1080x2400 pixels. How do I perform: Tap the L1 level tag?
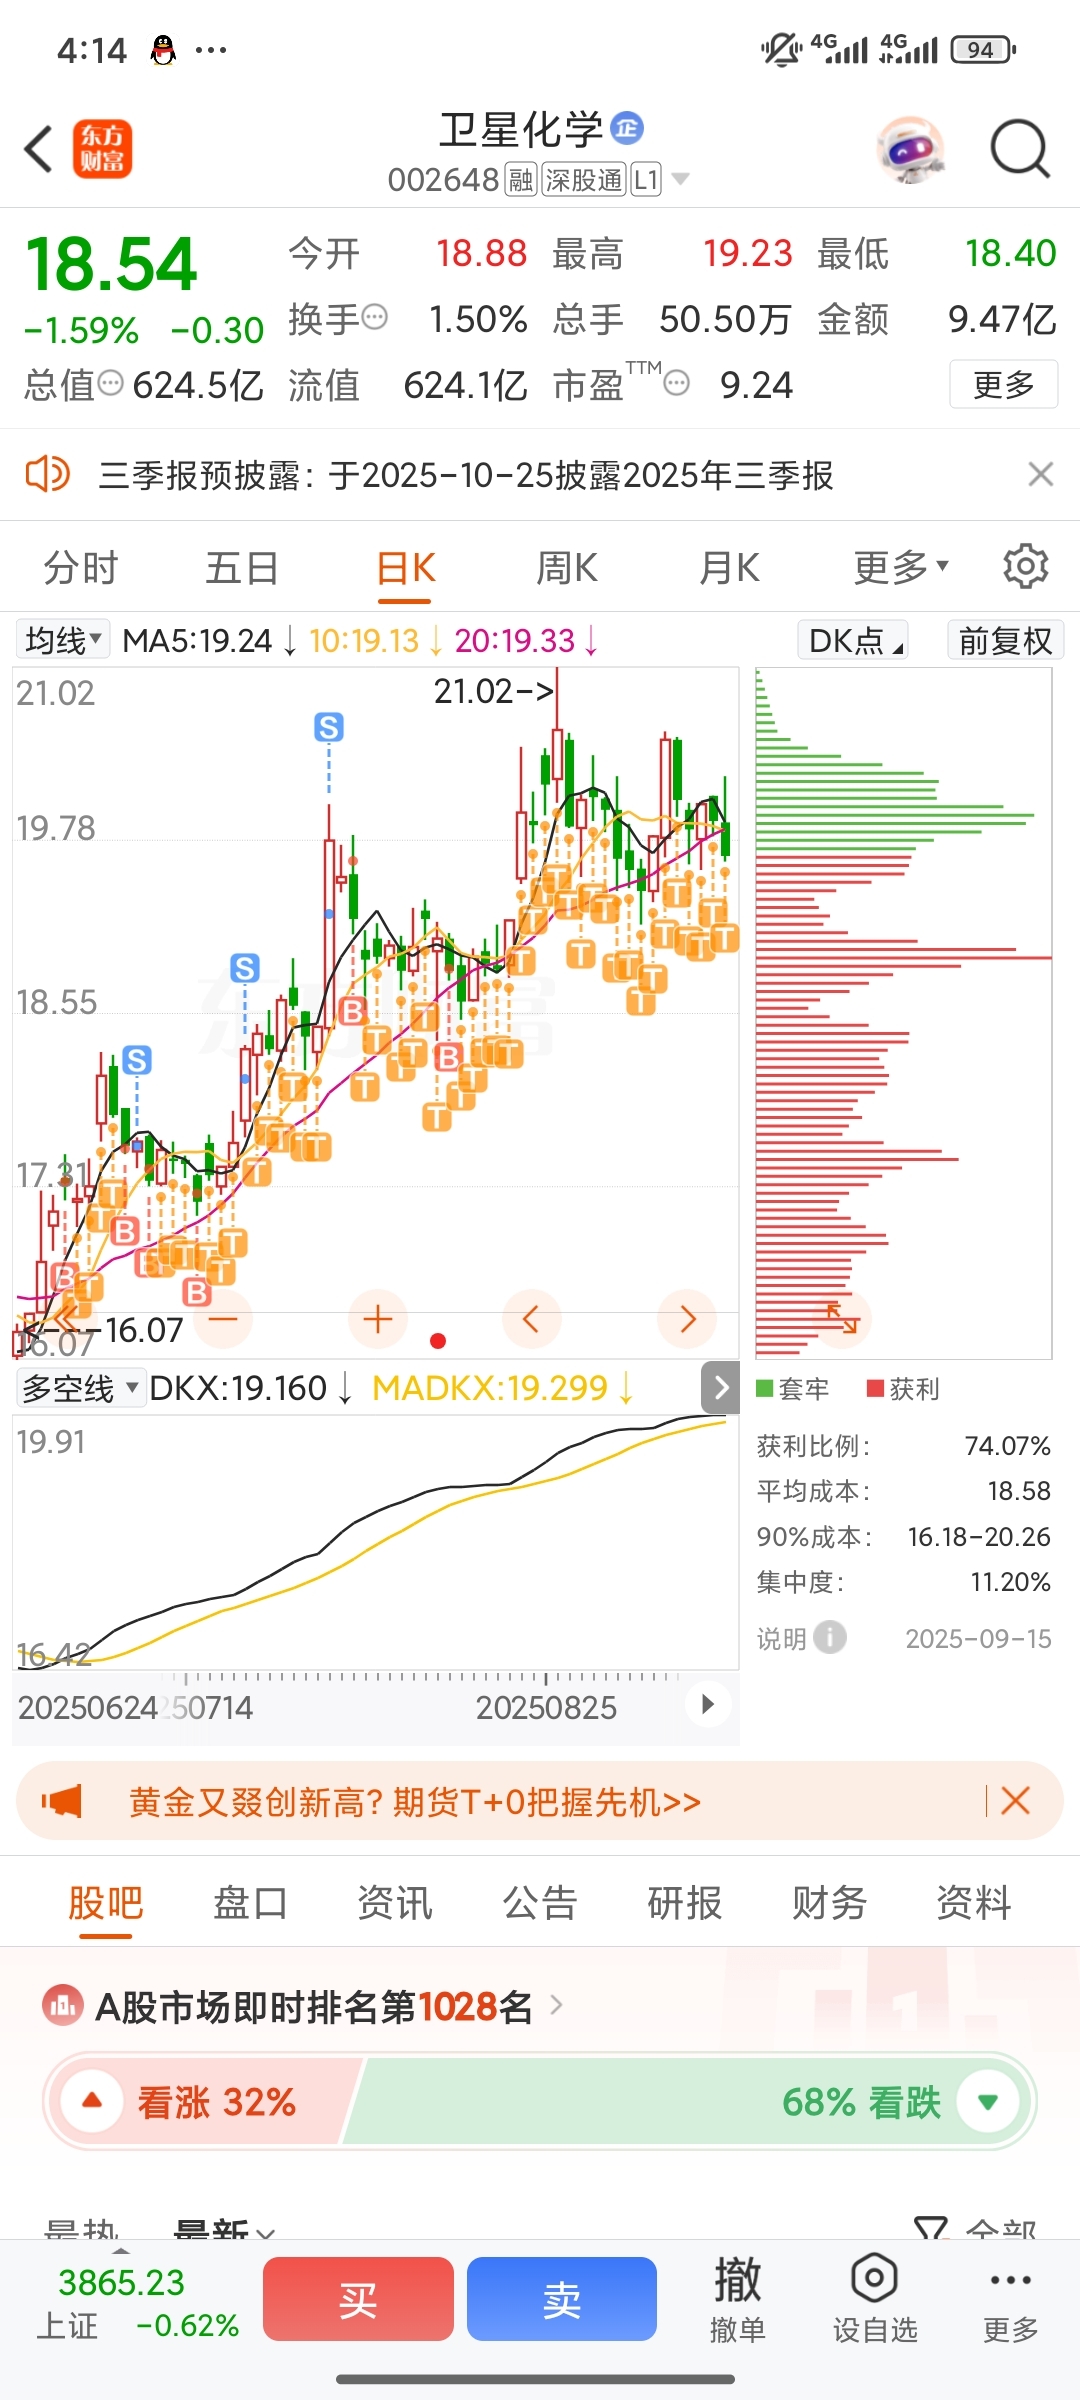click(x=646, y=179)
